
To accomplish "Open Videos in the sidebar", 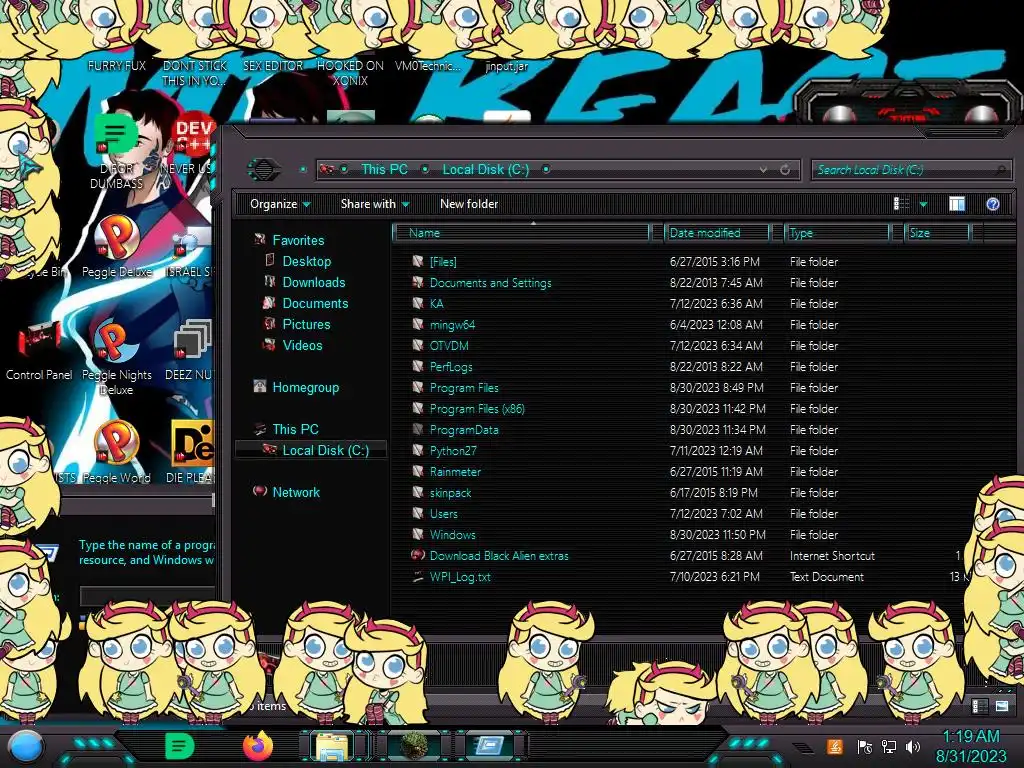I will pyautogui.click(x=302, y=345).
